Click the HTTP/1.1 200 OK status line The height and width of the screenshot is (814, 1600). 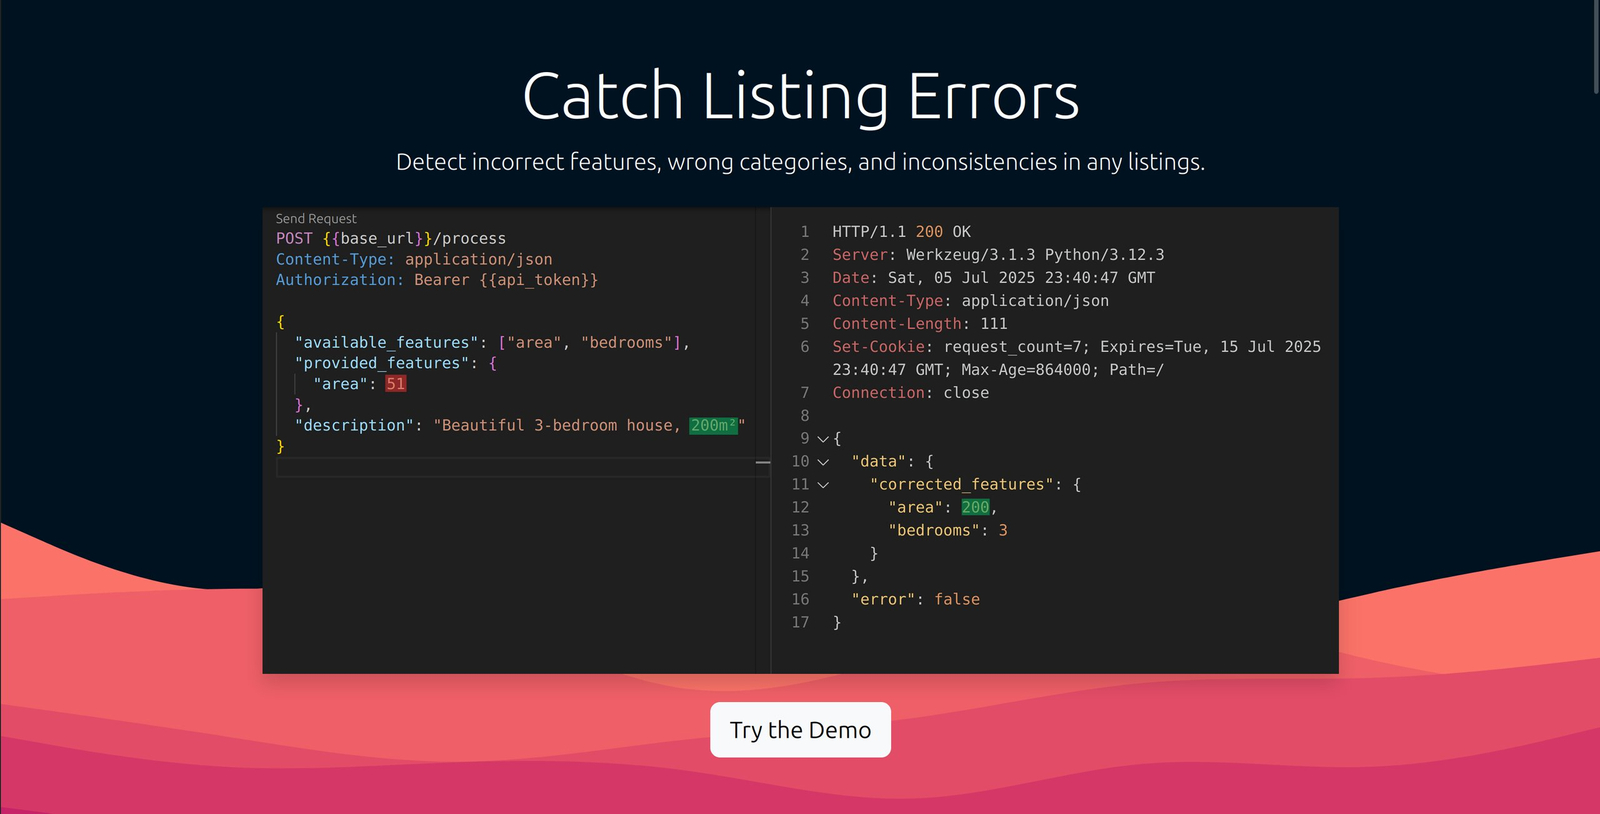(x=901, y=232)
